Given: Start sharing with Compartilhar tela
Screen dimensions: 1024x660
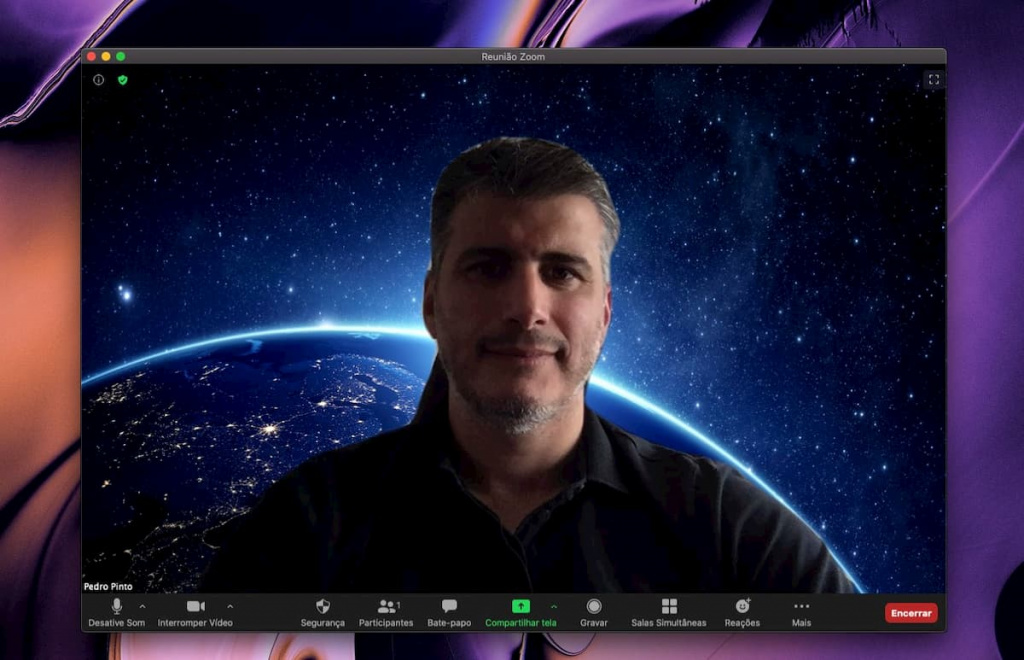Looking at the screenshot, I should coord(520,613).
